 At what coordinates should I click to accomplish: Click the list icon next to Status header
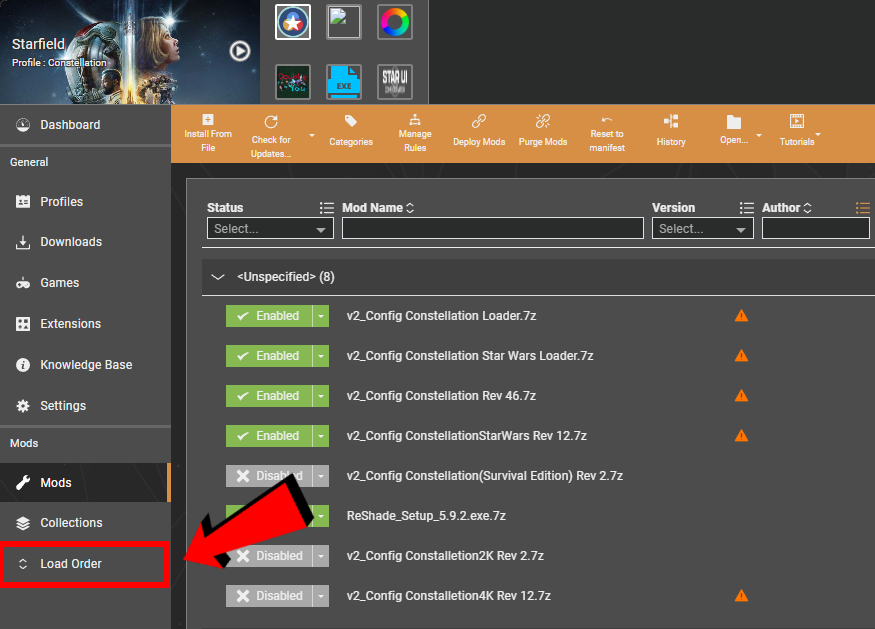326,208
